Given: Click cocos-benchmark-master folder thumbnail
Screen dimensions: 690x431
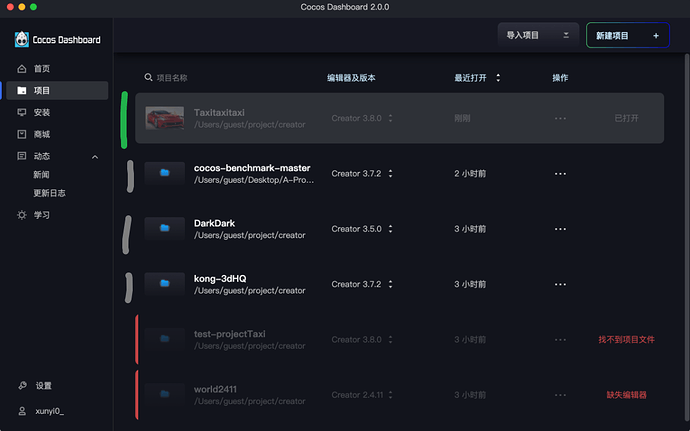Looking at the screenshot, I should click(x=165, y=173).
